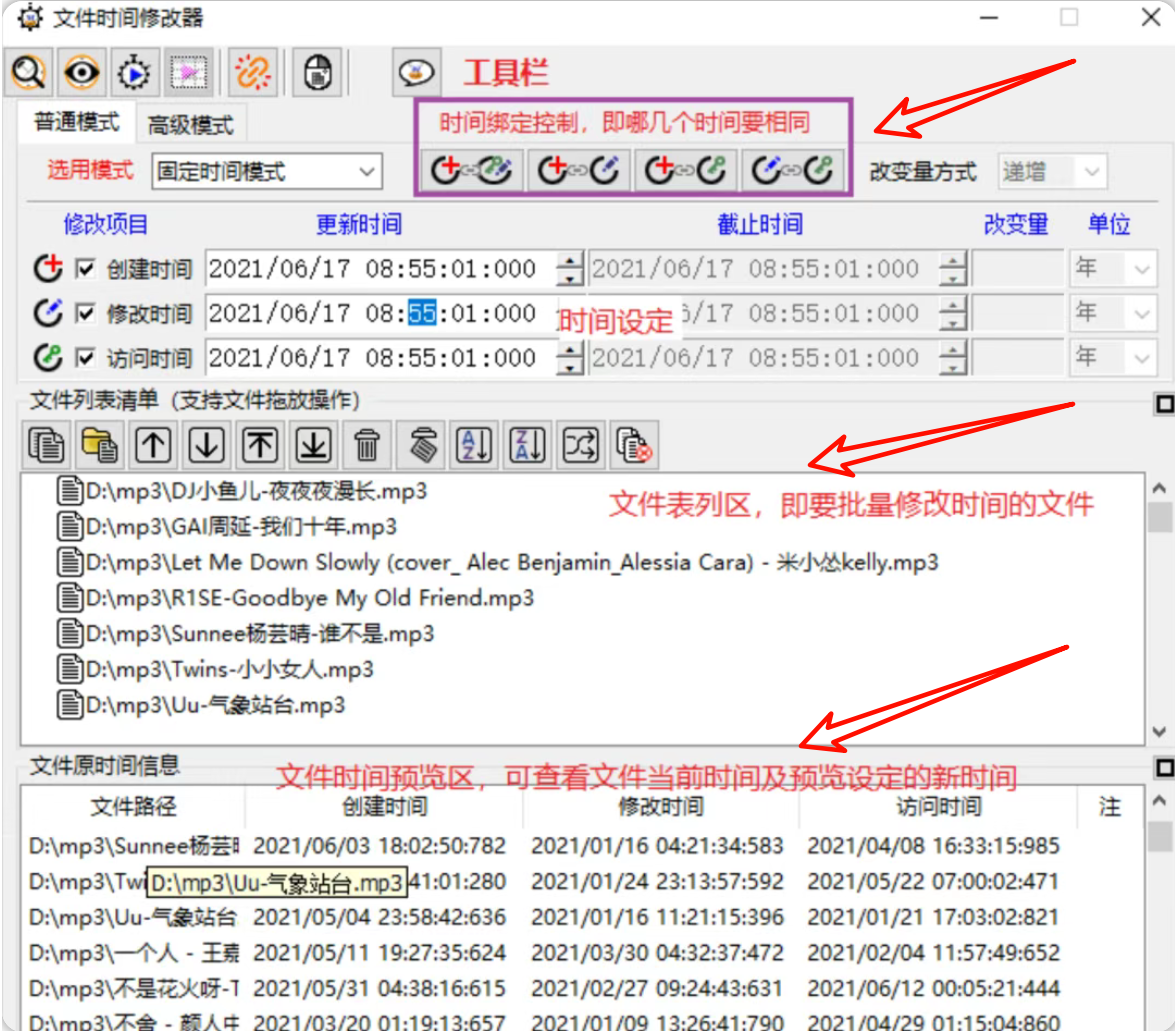Shuffle the file list order
Screen dimensions: 1175x1031
click(x=582, y=445)
